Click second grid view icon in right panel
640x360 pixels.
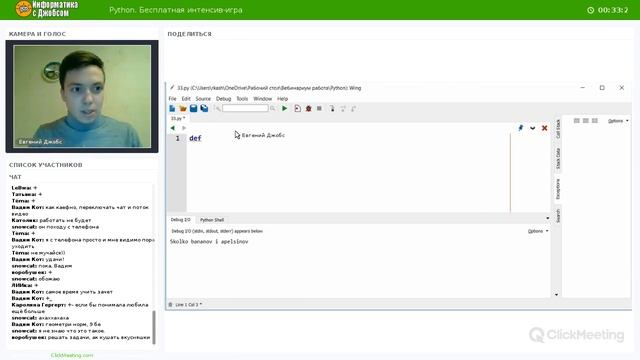[x=586, y=121]
